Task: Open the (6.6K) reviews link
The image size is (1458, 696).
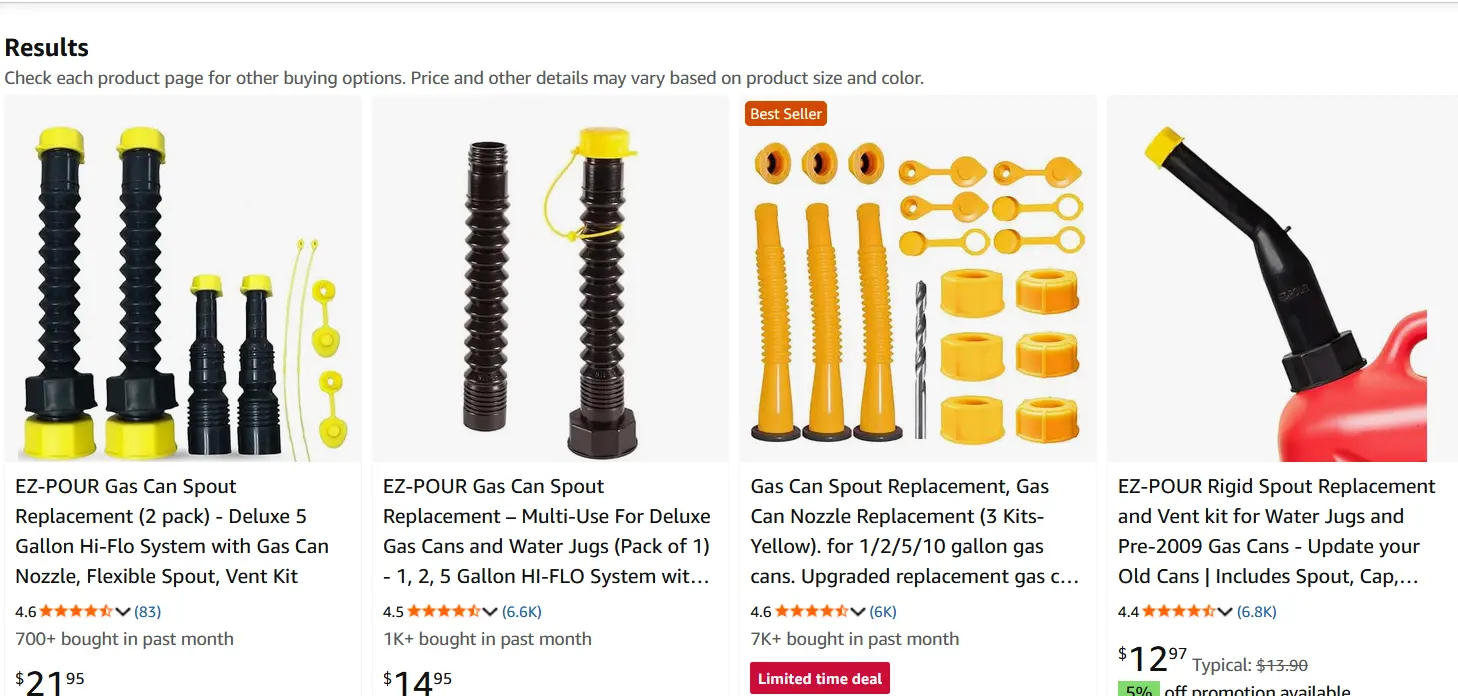Action: point(522,611)
